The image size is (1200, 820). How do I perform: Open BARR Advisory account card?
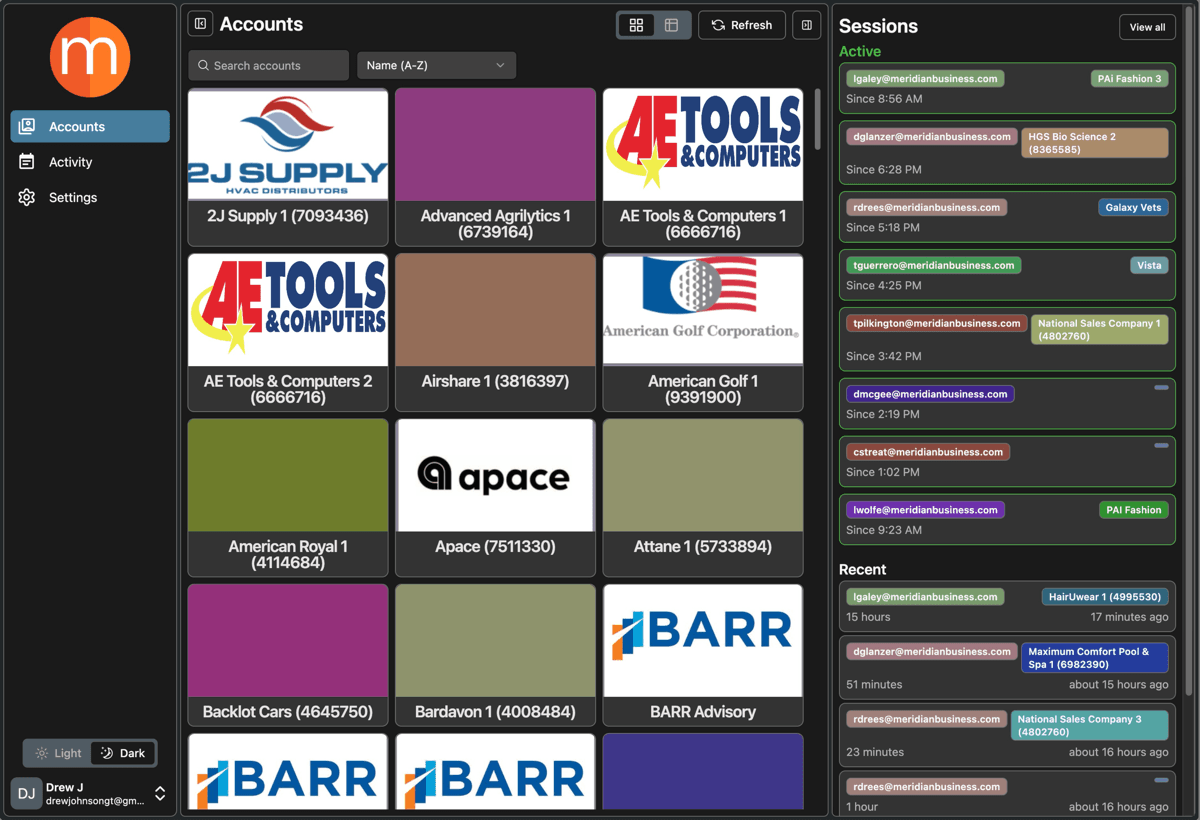click(703, 655)
